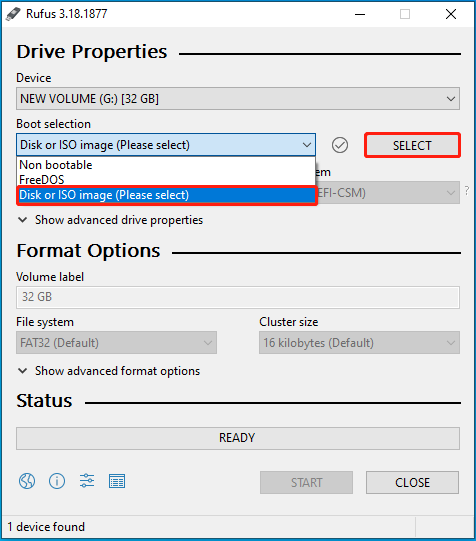Click the Rufus USB drive title icon
The width and height of the screenshot is (476, 541).
pos(13,14)
